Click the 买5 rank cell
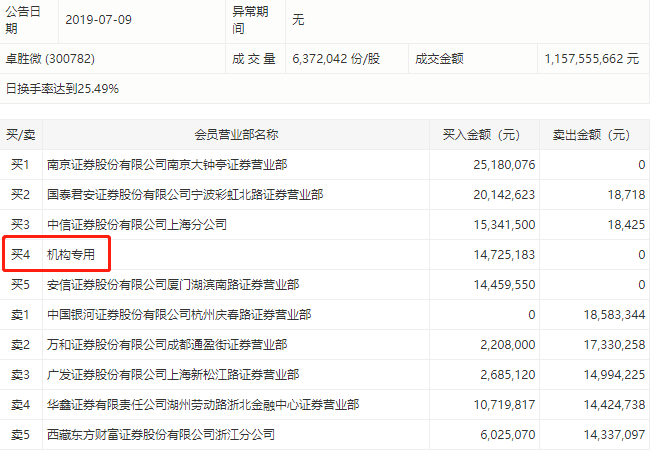This screenshot has height=453, width=661. tap(20, 285)
